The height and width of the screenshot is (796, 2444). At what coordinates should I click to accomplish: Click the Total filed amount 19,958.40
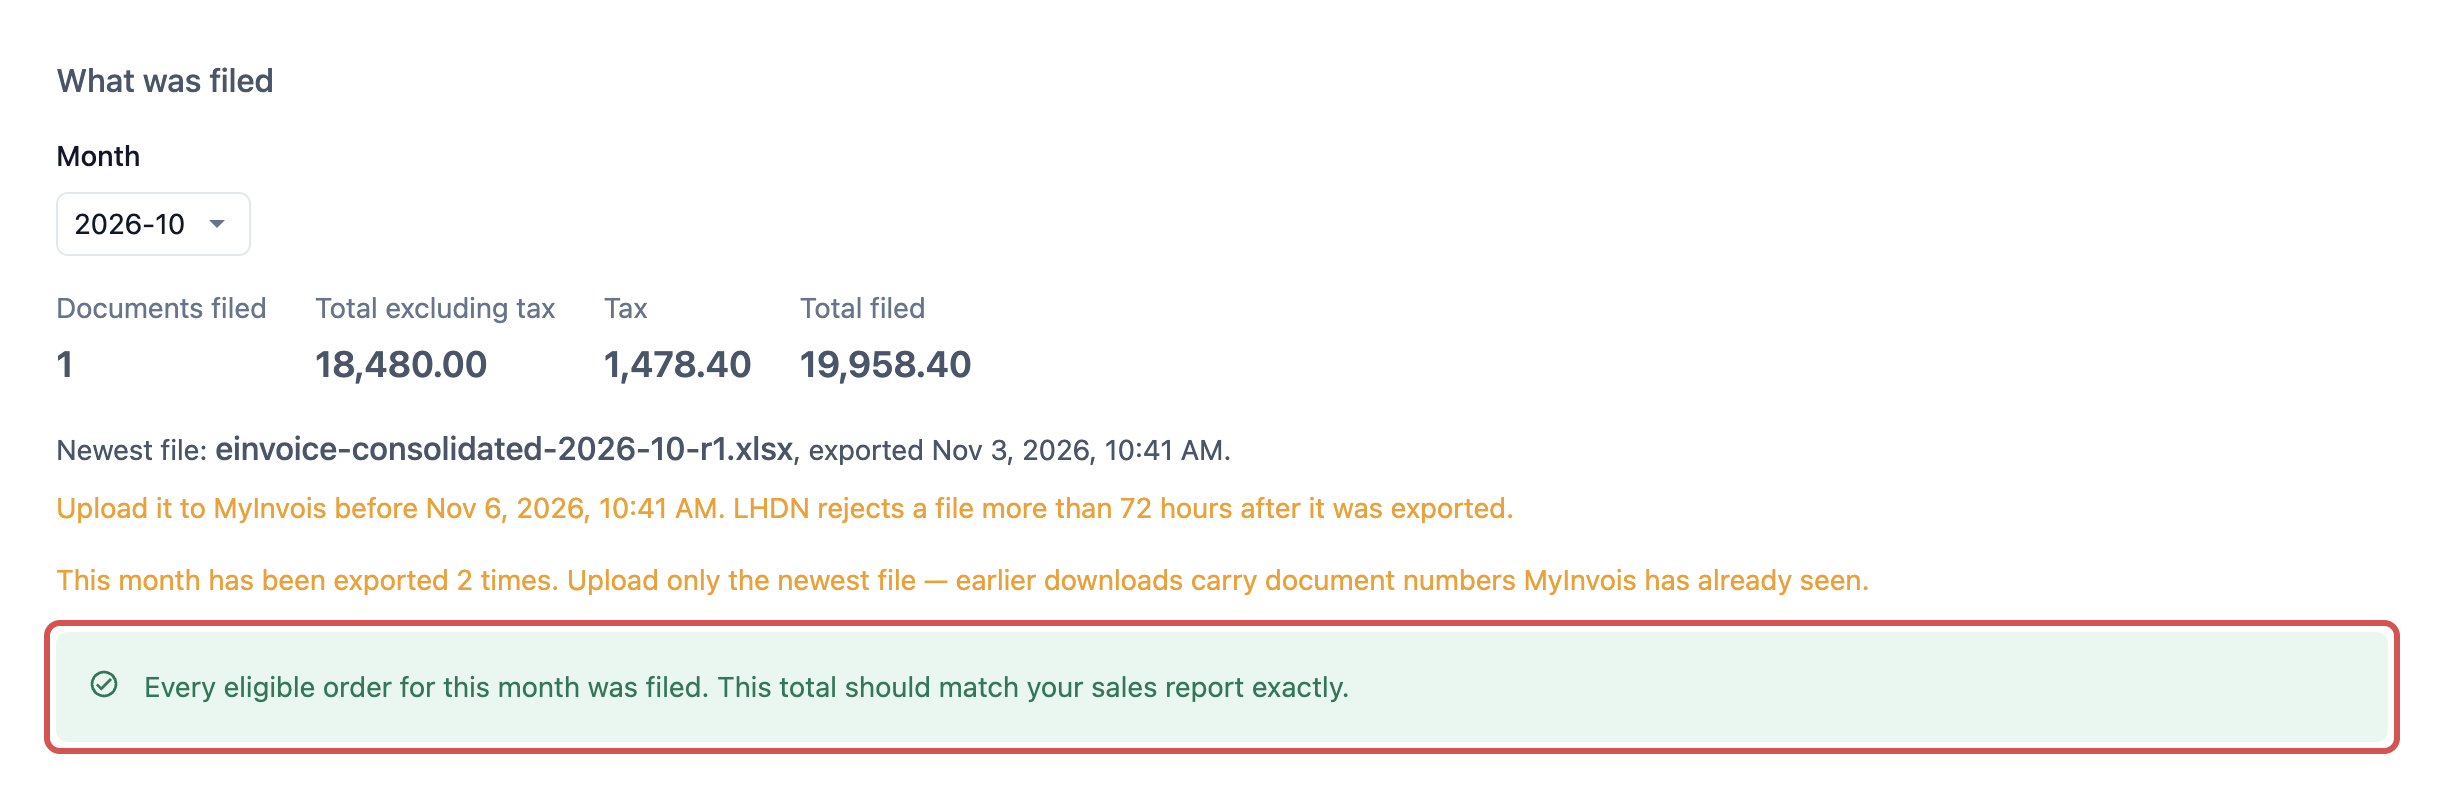[x=885, y=365]
